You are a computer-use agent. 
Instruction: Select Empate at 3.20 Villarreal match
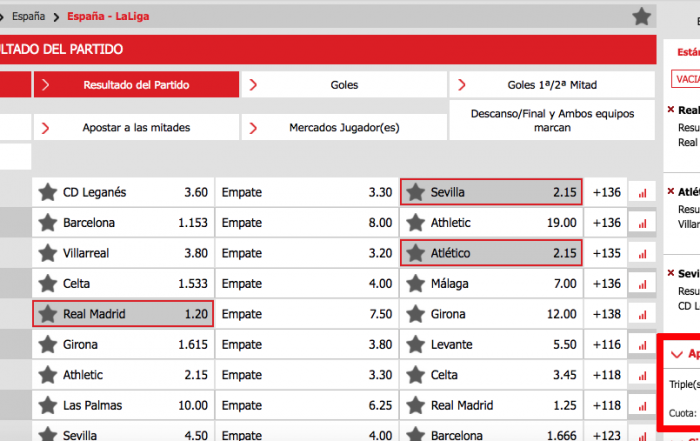tap(307, 253)
